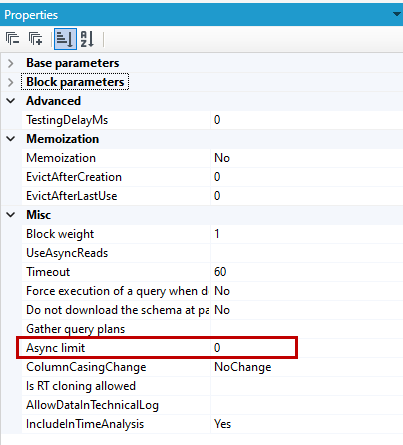
Task: Click the collapse all categories icon
Action: (x=13, y=39)
